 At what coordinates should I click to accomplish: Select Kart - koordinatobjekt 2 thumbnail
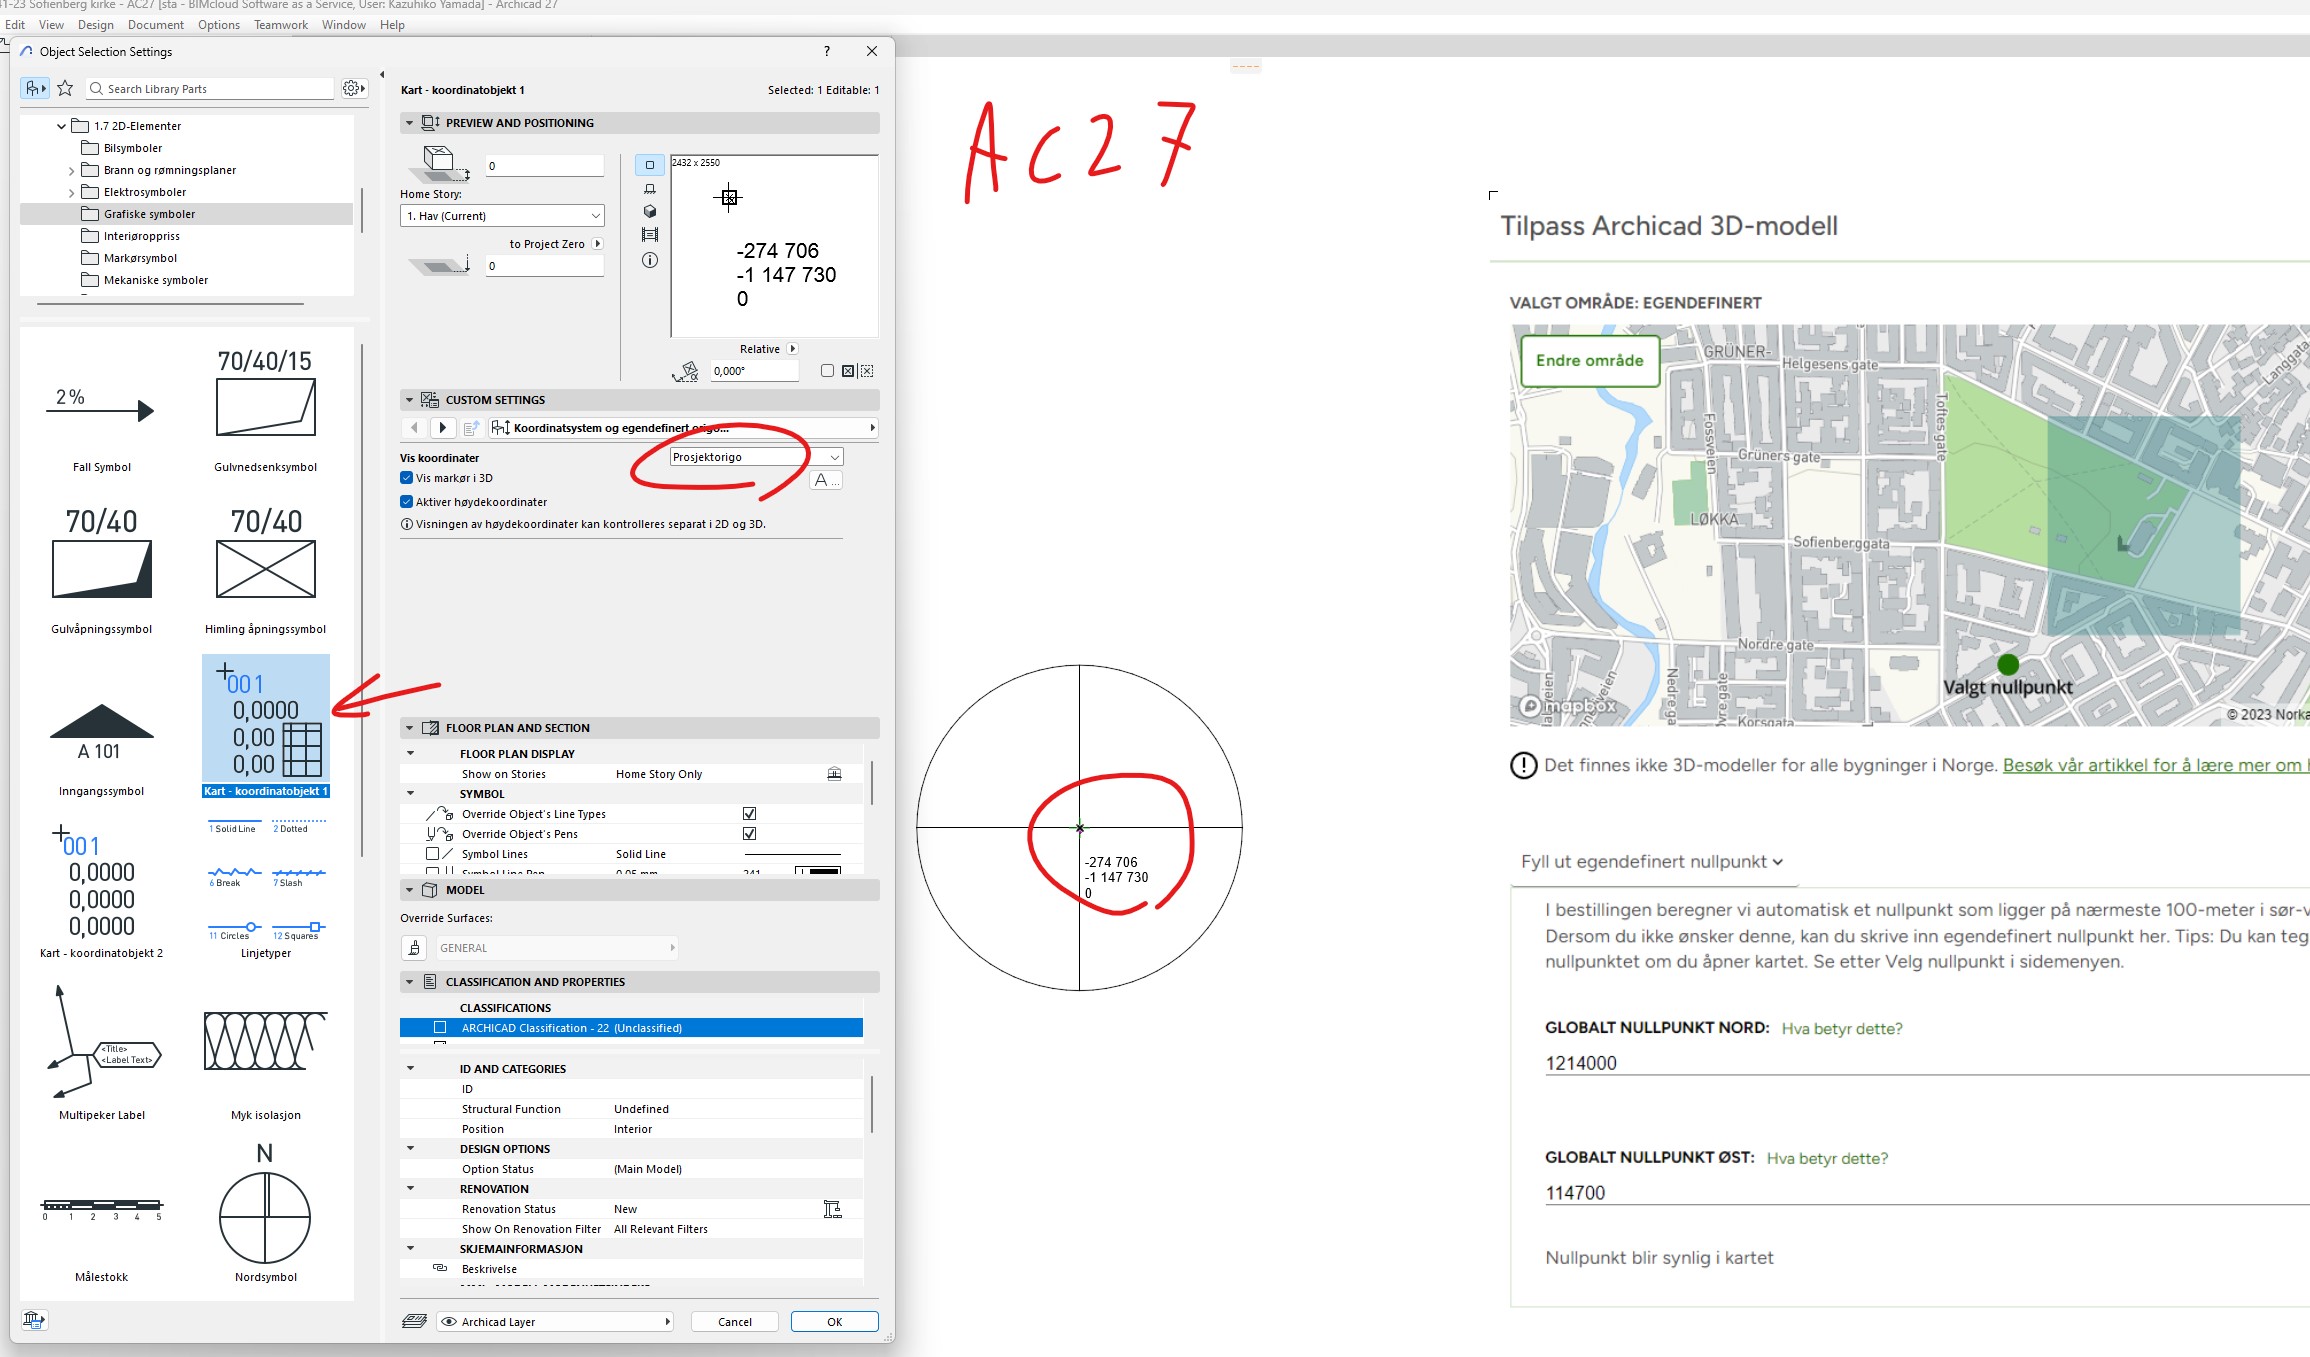click(101, 890)
